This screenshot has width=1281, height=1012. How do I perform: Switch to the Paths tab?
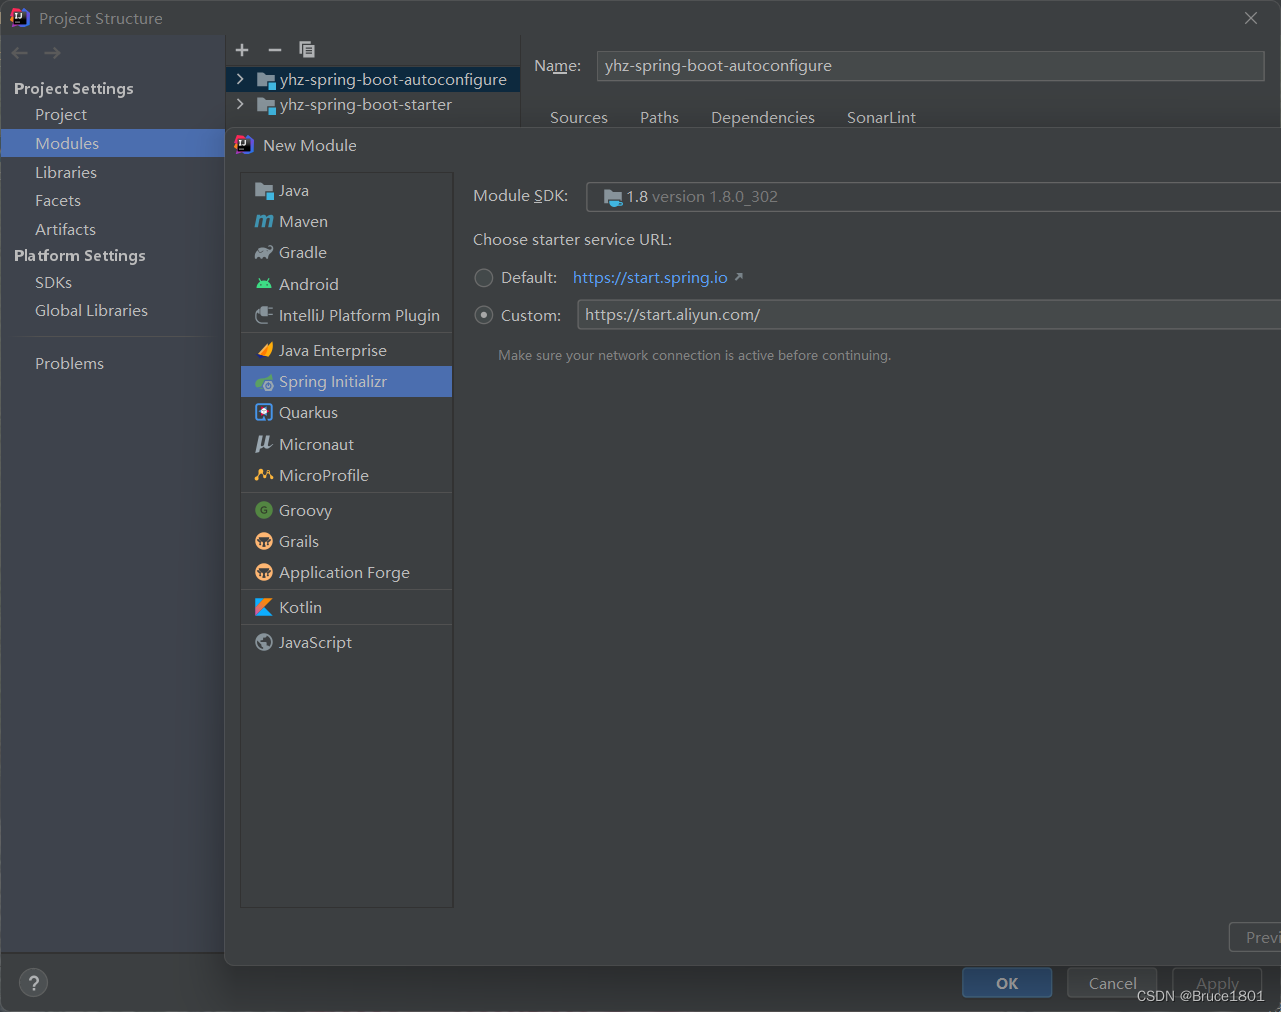pyautogui.click(x=659, y=118)
